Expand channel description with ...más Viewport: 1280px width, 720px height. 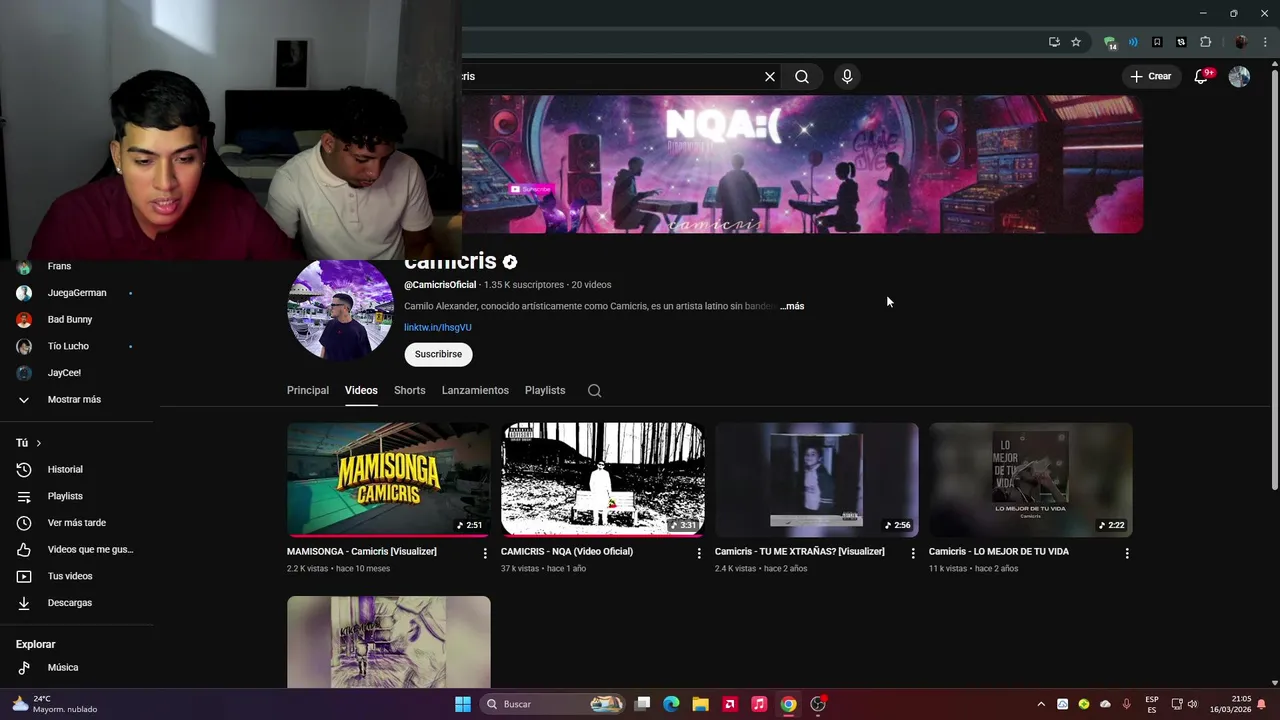(792, 306)
